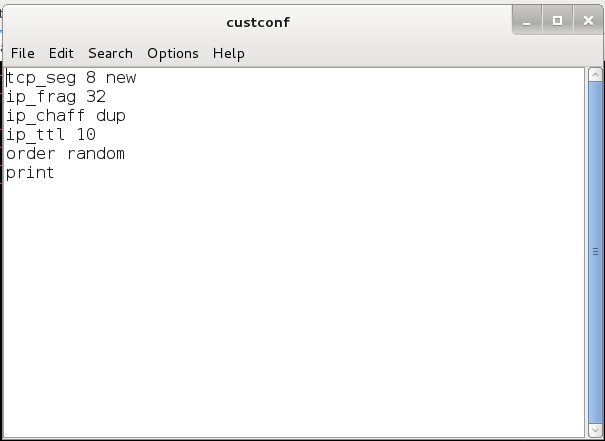Click on the ip_frag 32 line

55,97
